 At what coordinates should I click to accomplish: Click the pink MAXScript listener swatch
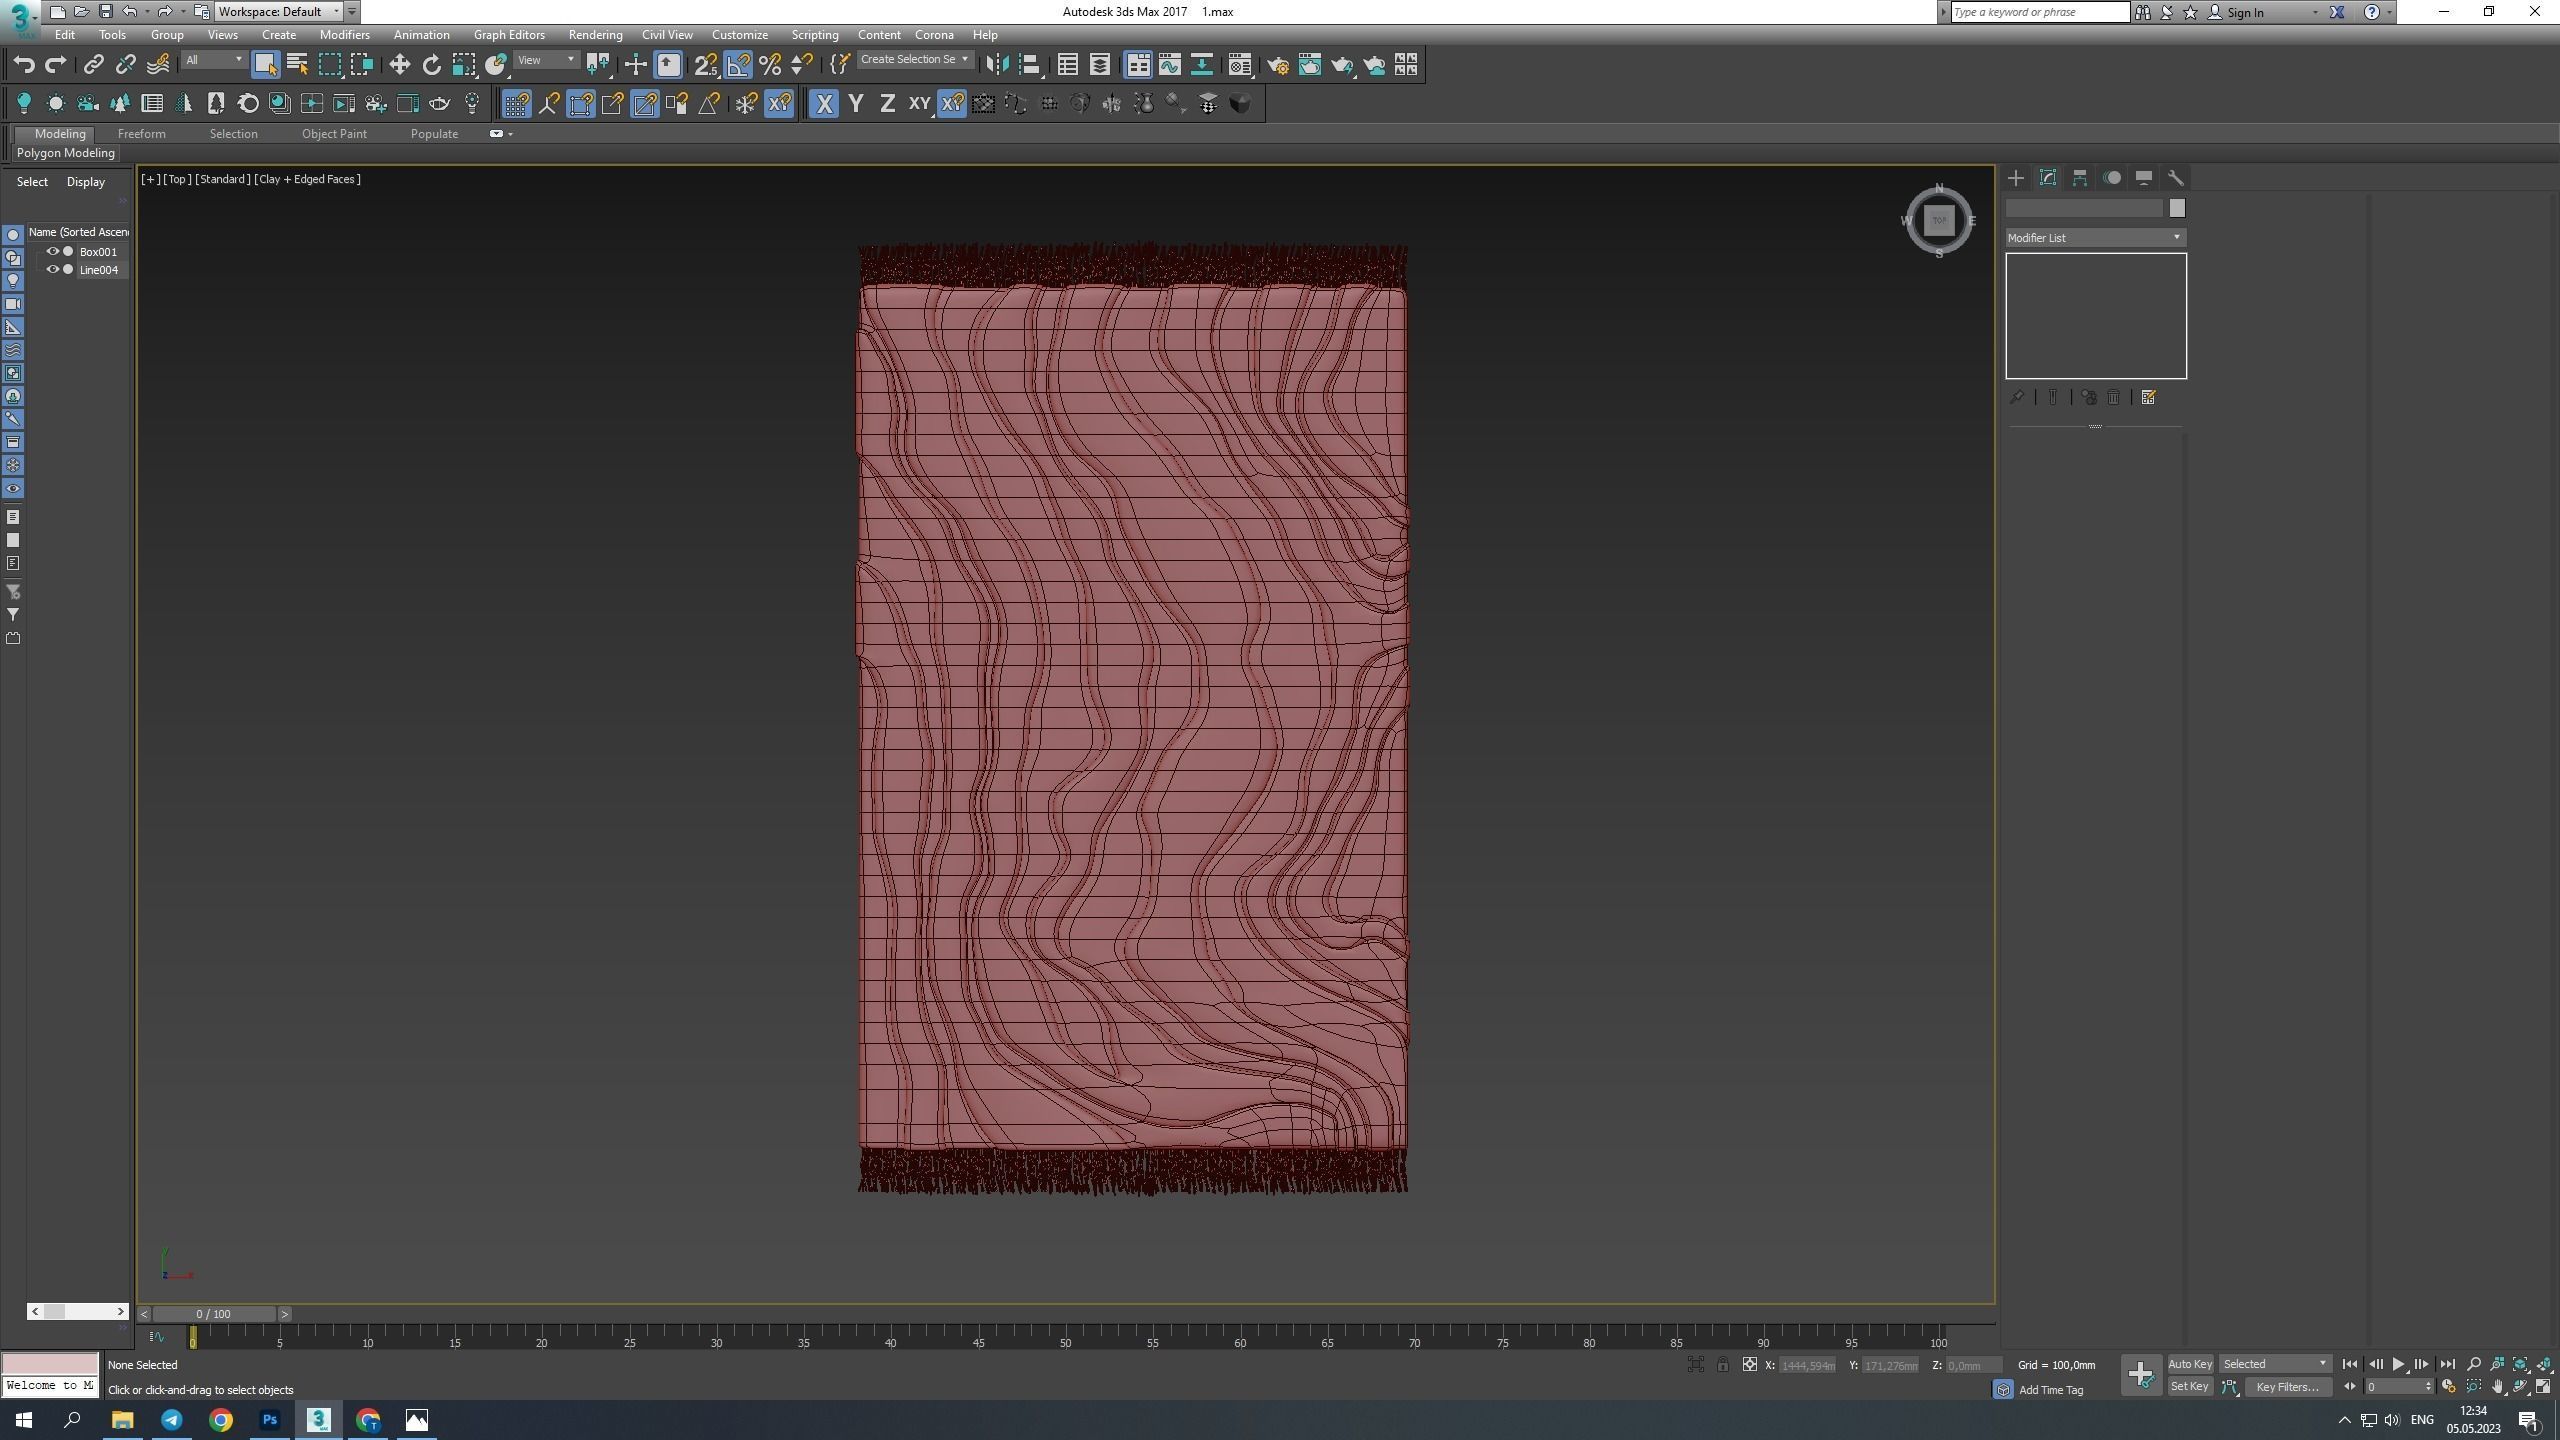49,1364
